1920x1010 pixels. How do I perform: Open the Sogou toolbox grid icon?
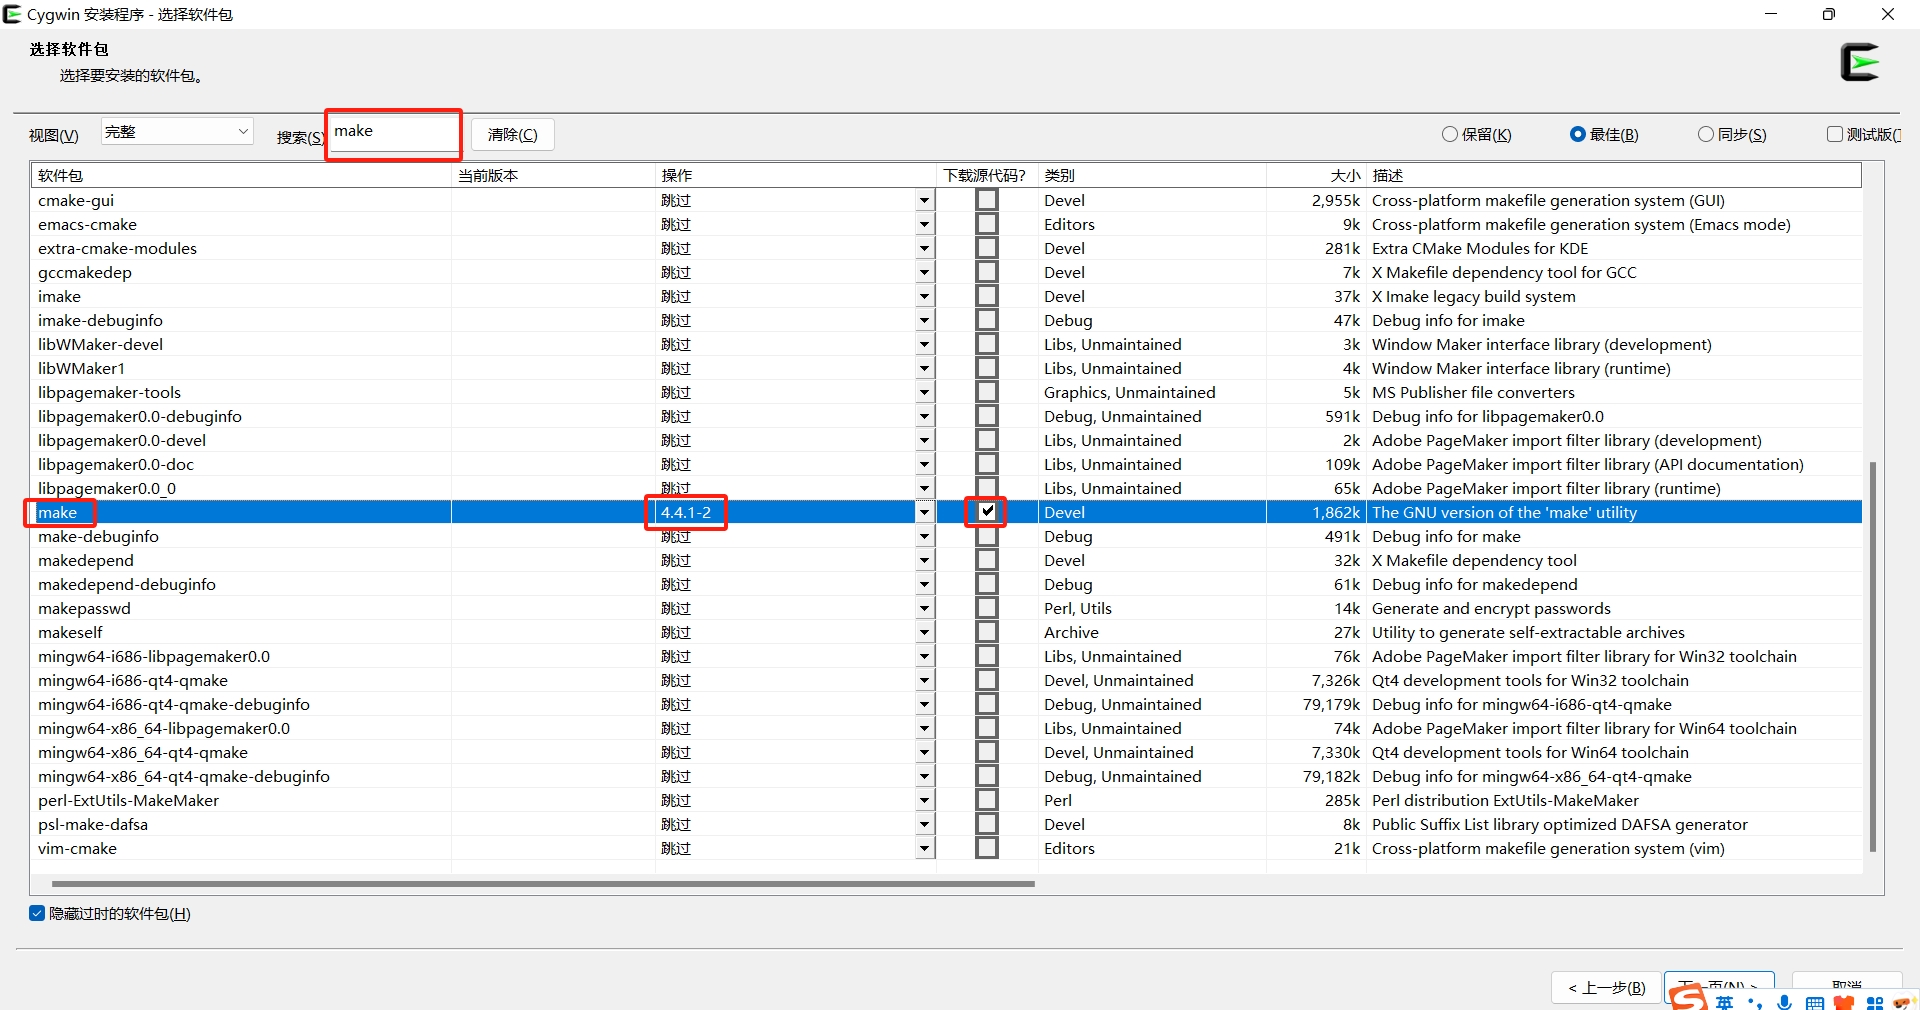click(1875, 1003)
